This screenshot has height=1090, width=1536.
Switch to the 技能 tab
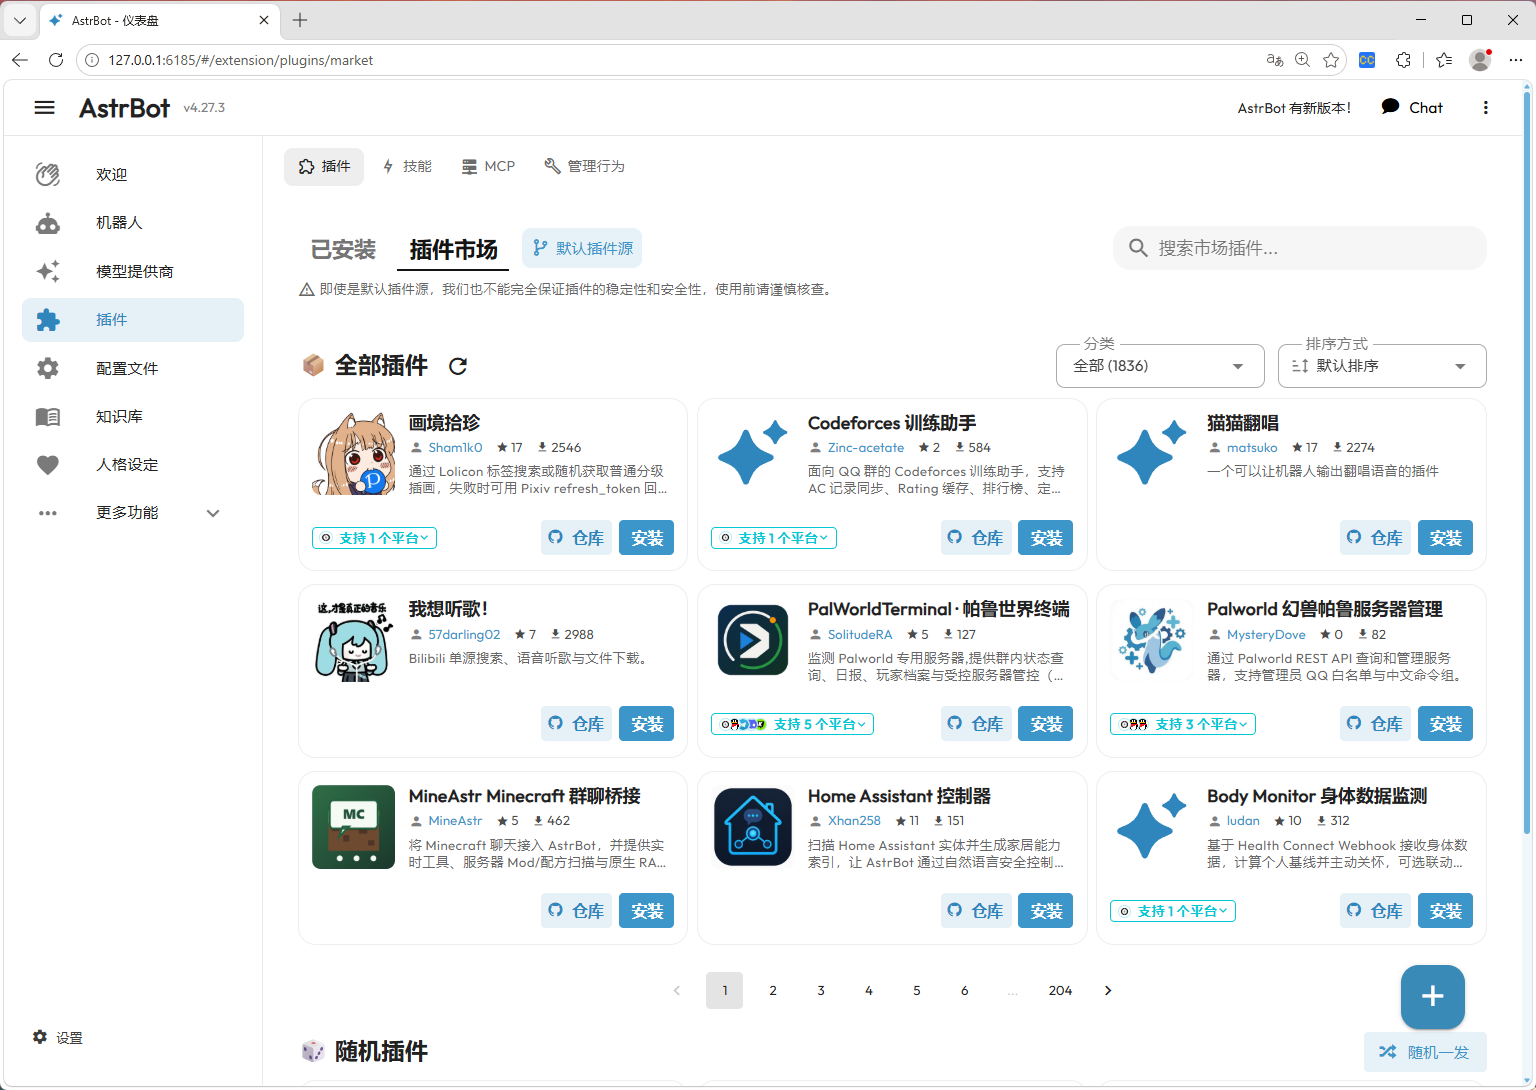coord(408,167)
